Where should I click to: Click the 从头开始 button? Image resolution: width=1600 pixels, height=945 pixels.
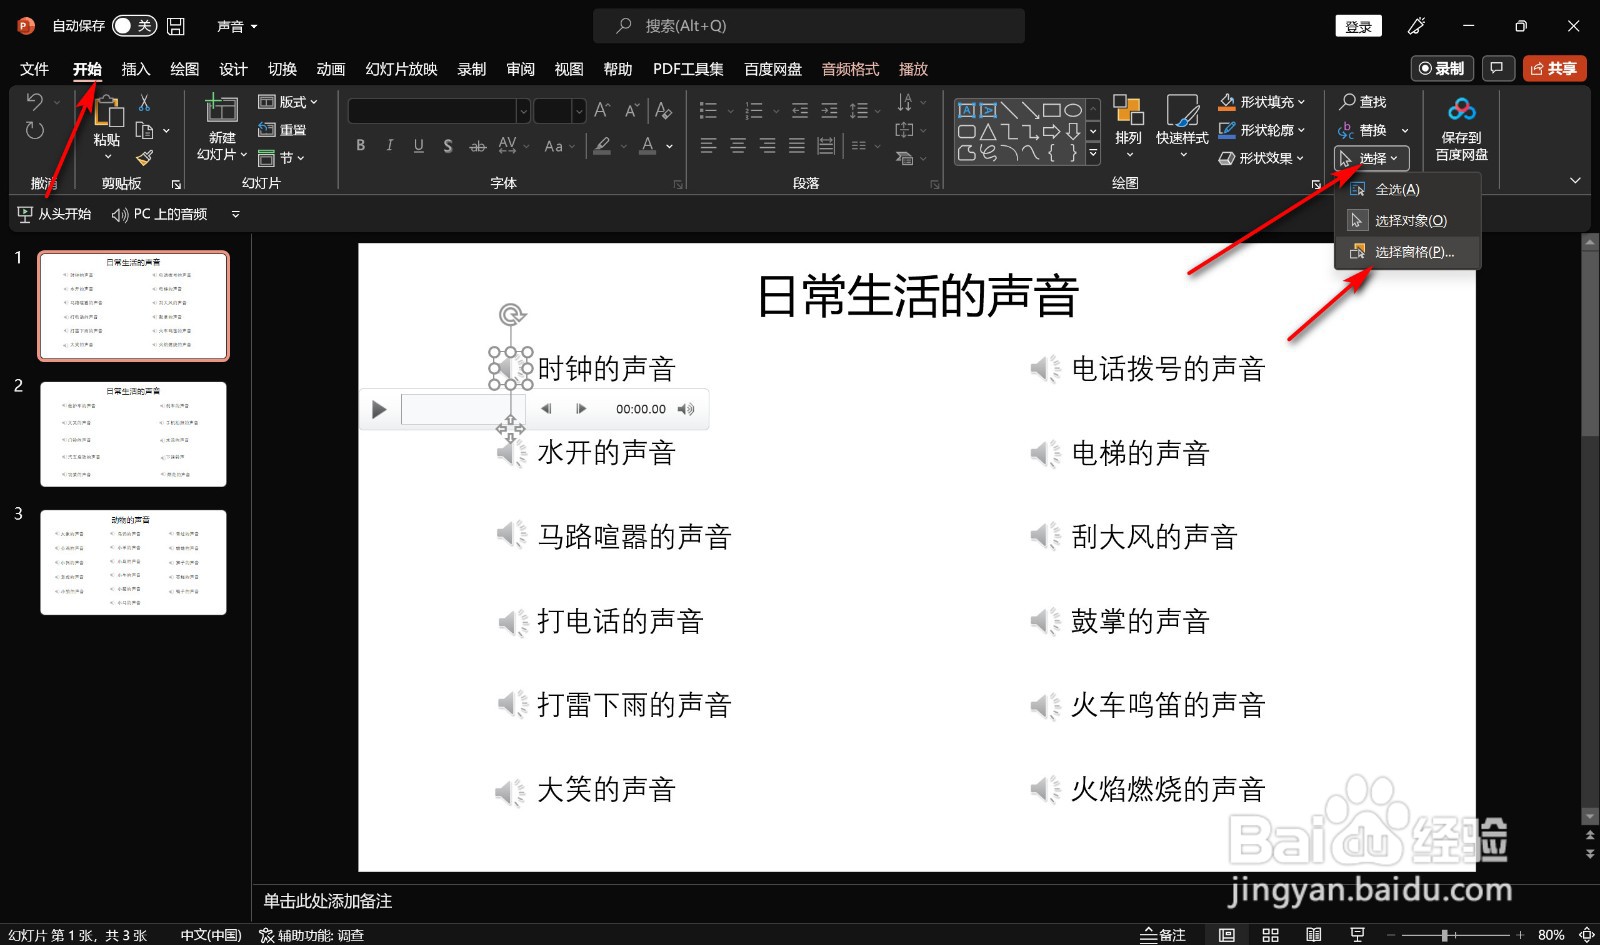[55, 213]
